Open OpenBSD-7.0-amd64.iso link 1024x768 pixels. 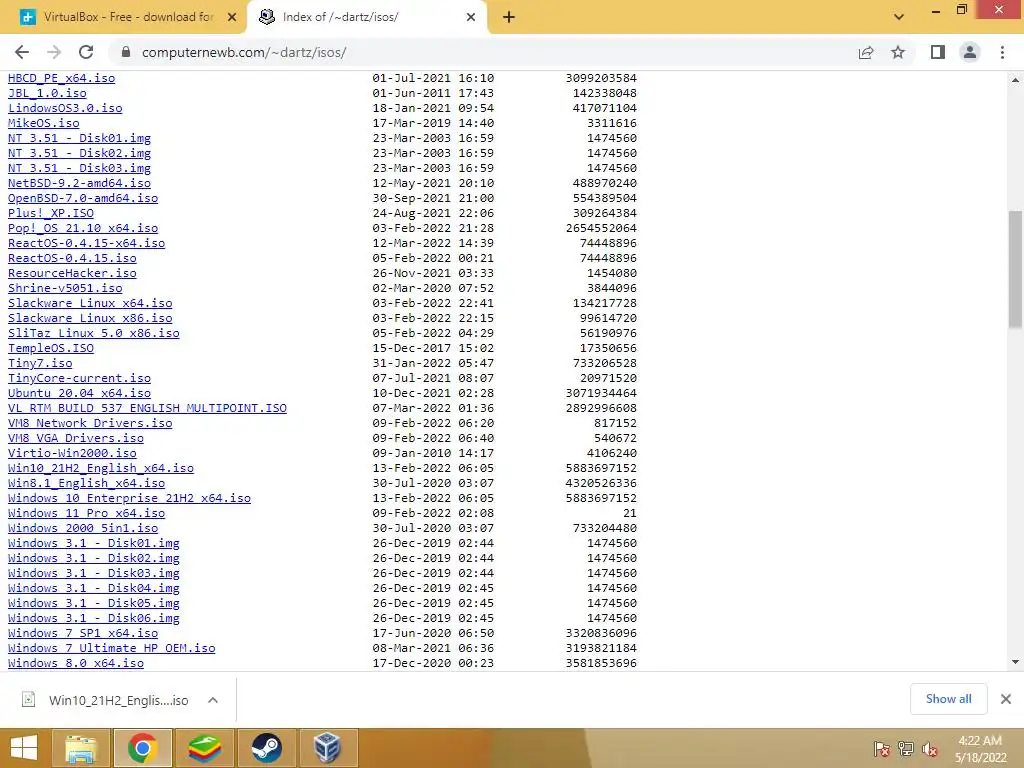[x=83, y=198]
